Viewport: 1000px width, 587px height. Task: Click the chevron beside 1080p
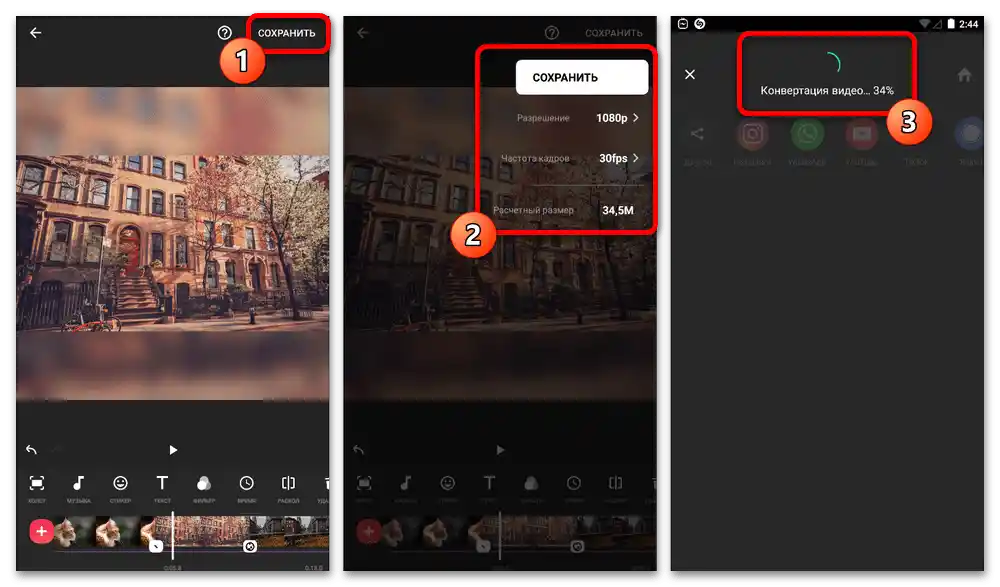point(636,118)
